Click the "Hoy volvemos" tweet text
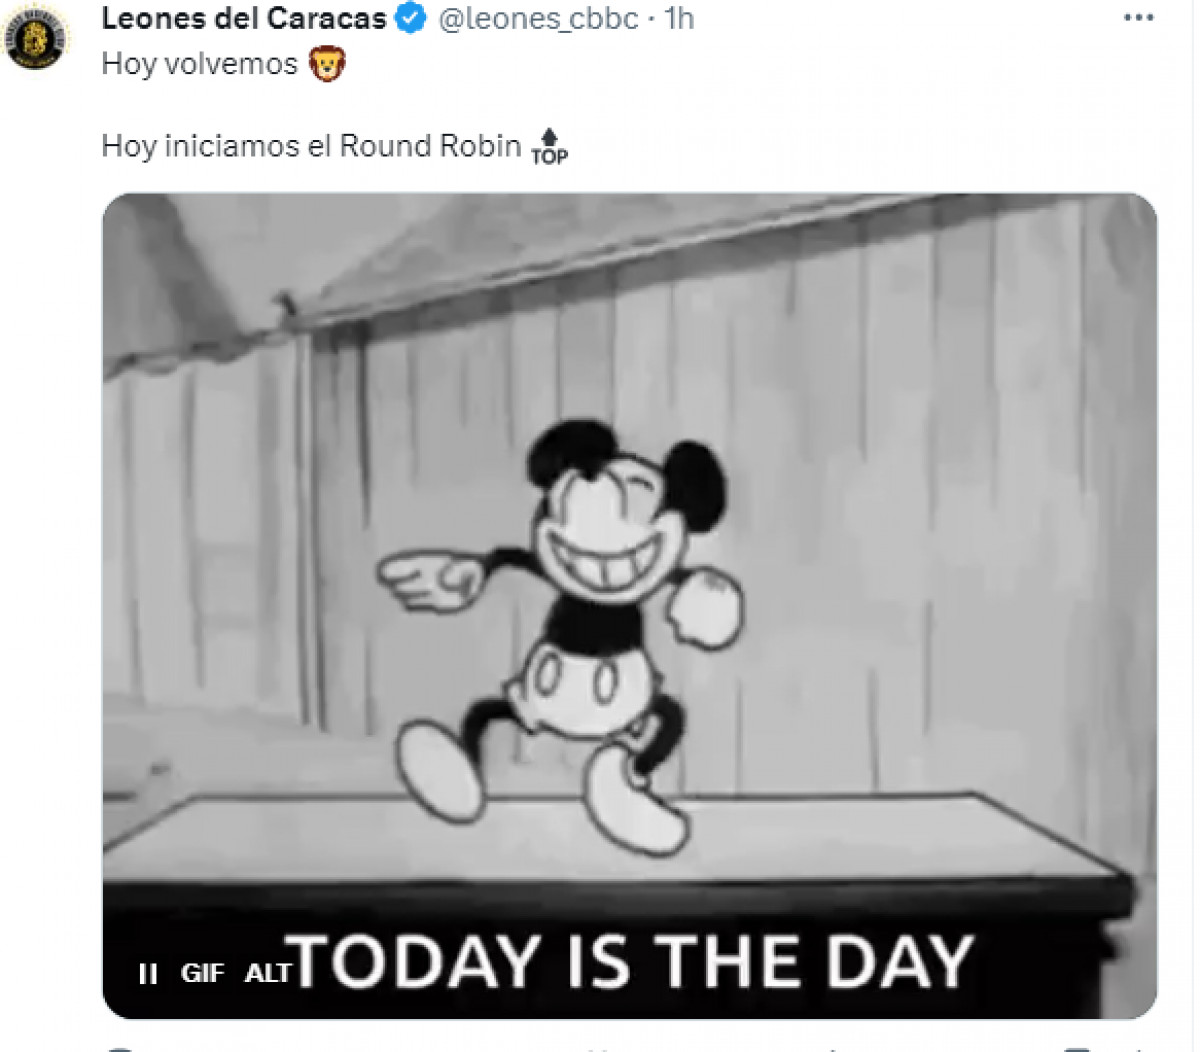Screen dimensions: 1200x1052 pos(200,64)
